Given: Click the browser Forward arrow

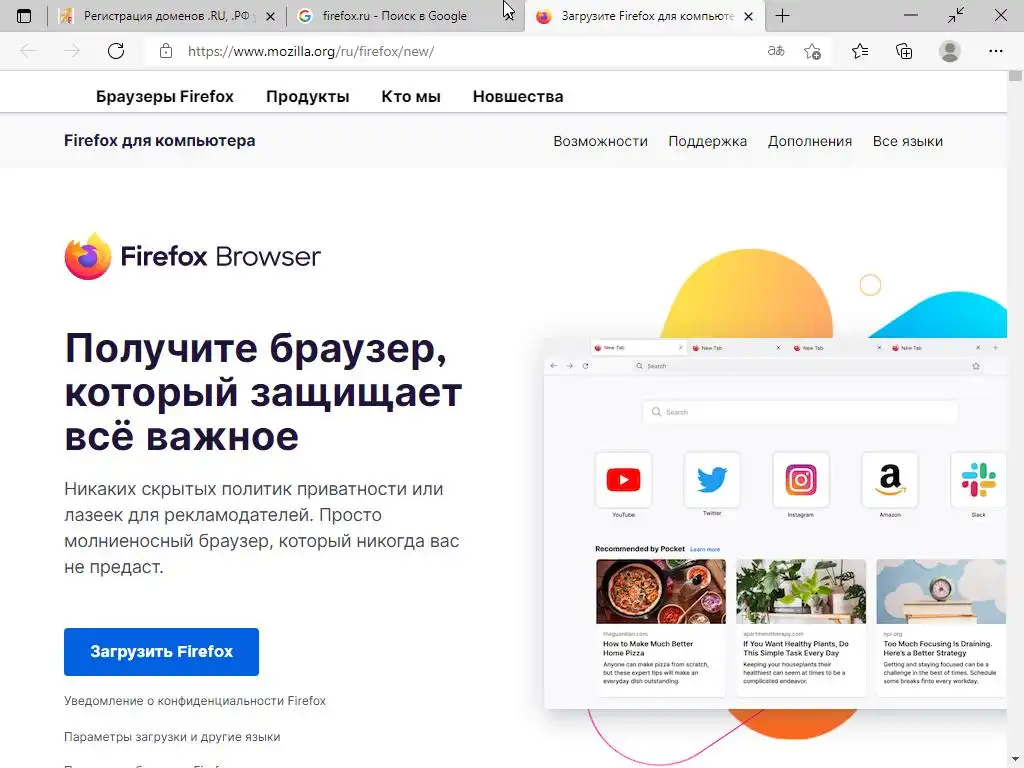Looking at the screenshot, I should [x=72, y=51].
